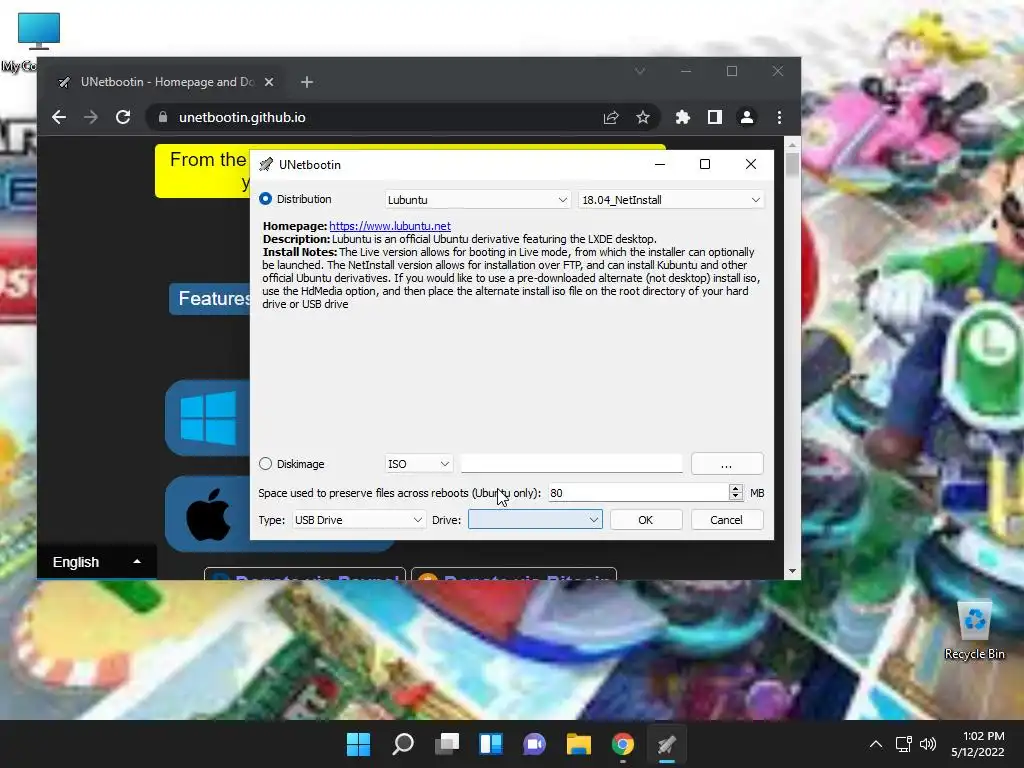Reload the unetbootin.github.io page
This screenshot has height=768, width=1024.
[123, 117]
